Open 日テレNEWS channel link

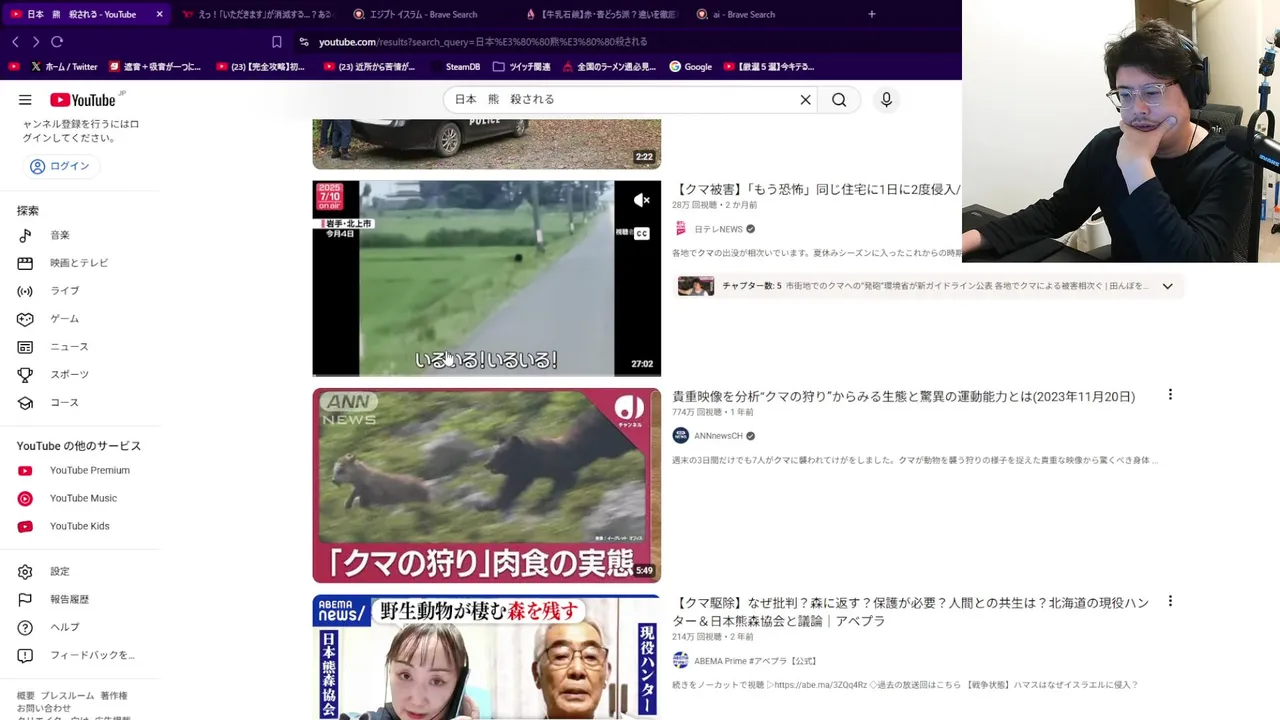pos(718,229)
